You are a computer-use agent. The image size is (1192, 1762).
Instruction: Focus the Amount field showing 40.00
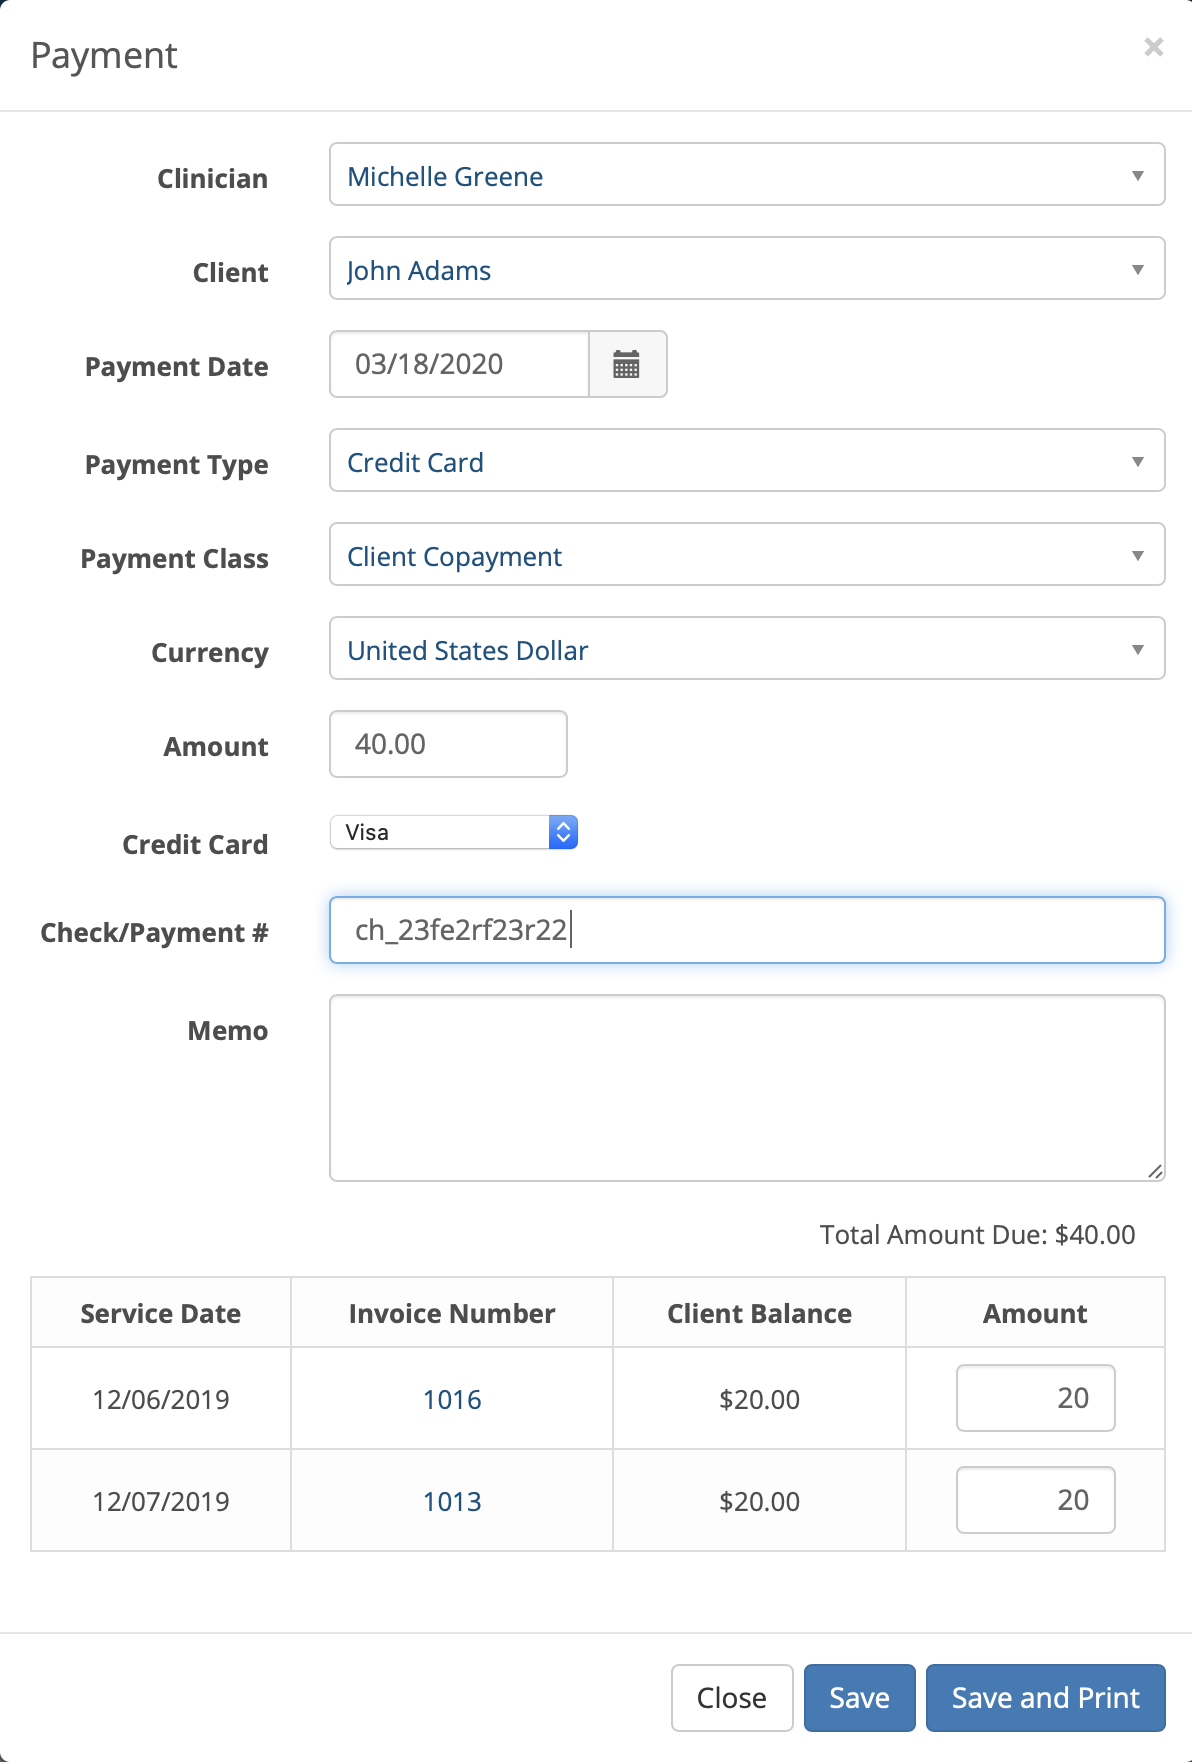pyautogui.click(x=449, y=744)
